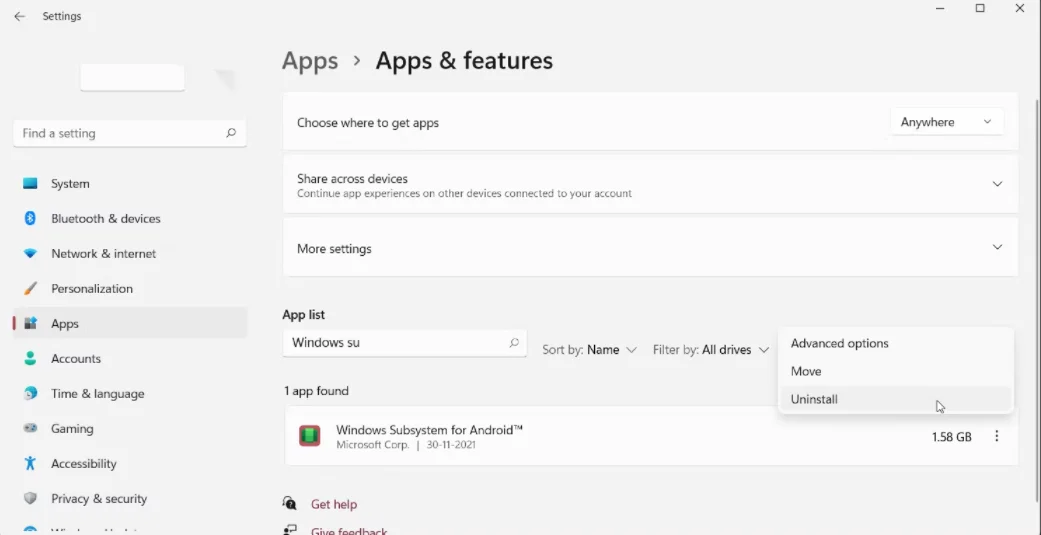This screenshot has height=535, width=1041.
Task: Click three-dot menu for Windows Subsystem for Android
Action: pyautogui.click(x=997, y=436)
